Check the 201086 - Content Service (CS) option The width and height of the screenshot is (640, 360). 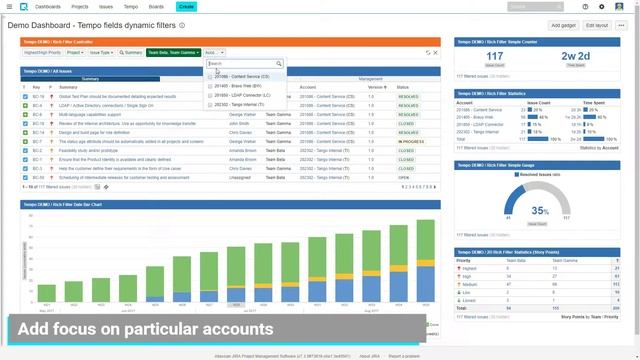[x=210, y=77]
